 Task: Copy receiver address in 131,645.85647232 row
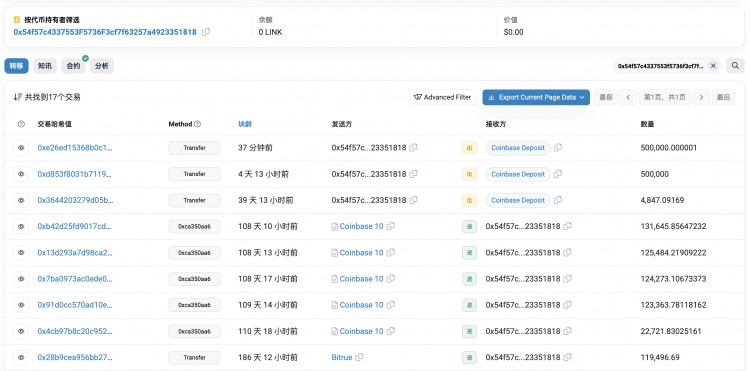click(567, 226)
